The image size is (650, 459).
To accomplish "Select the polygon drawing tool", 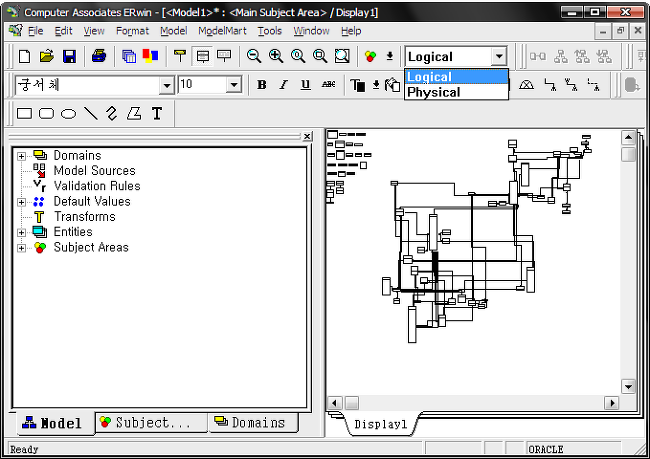I will point(134,113).
